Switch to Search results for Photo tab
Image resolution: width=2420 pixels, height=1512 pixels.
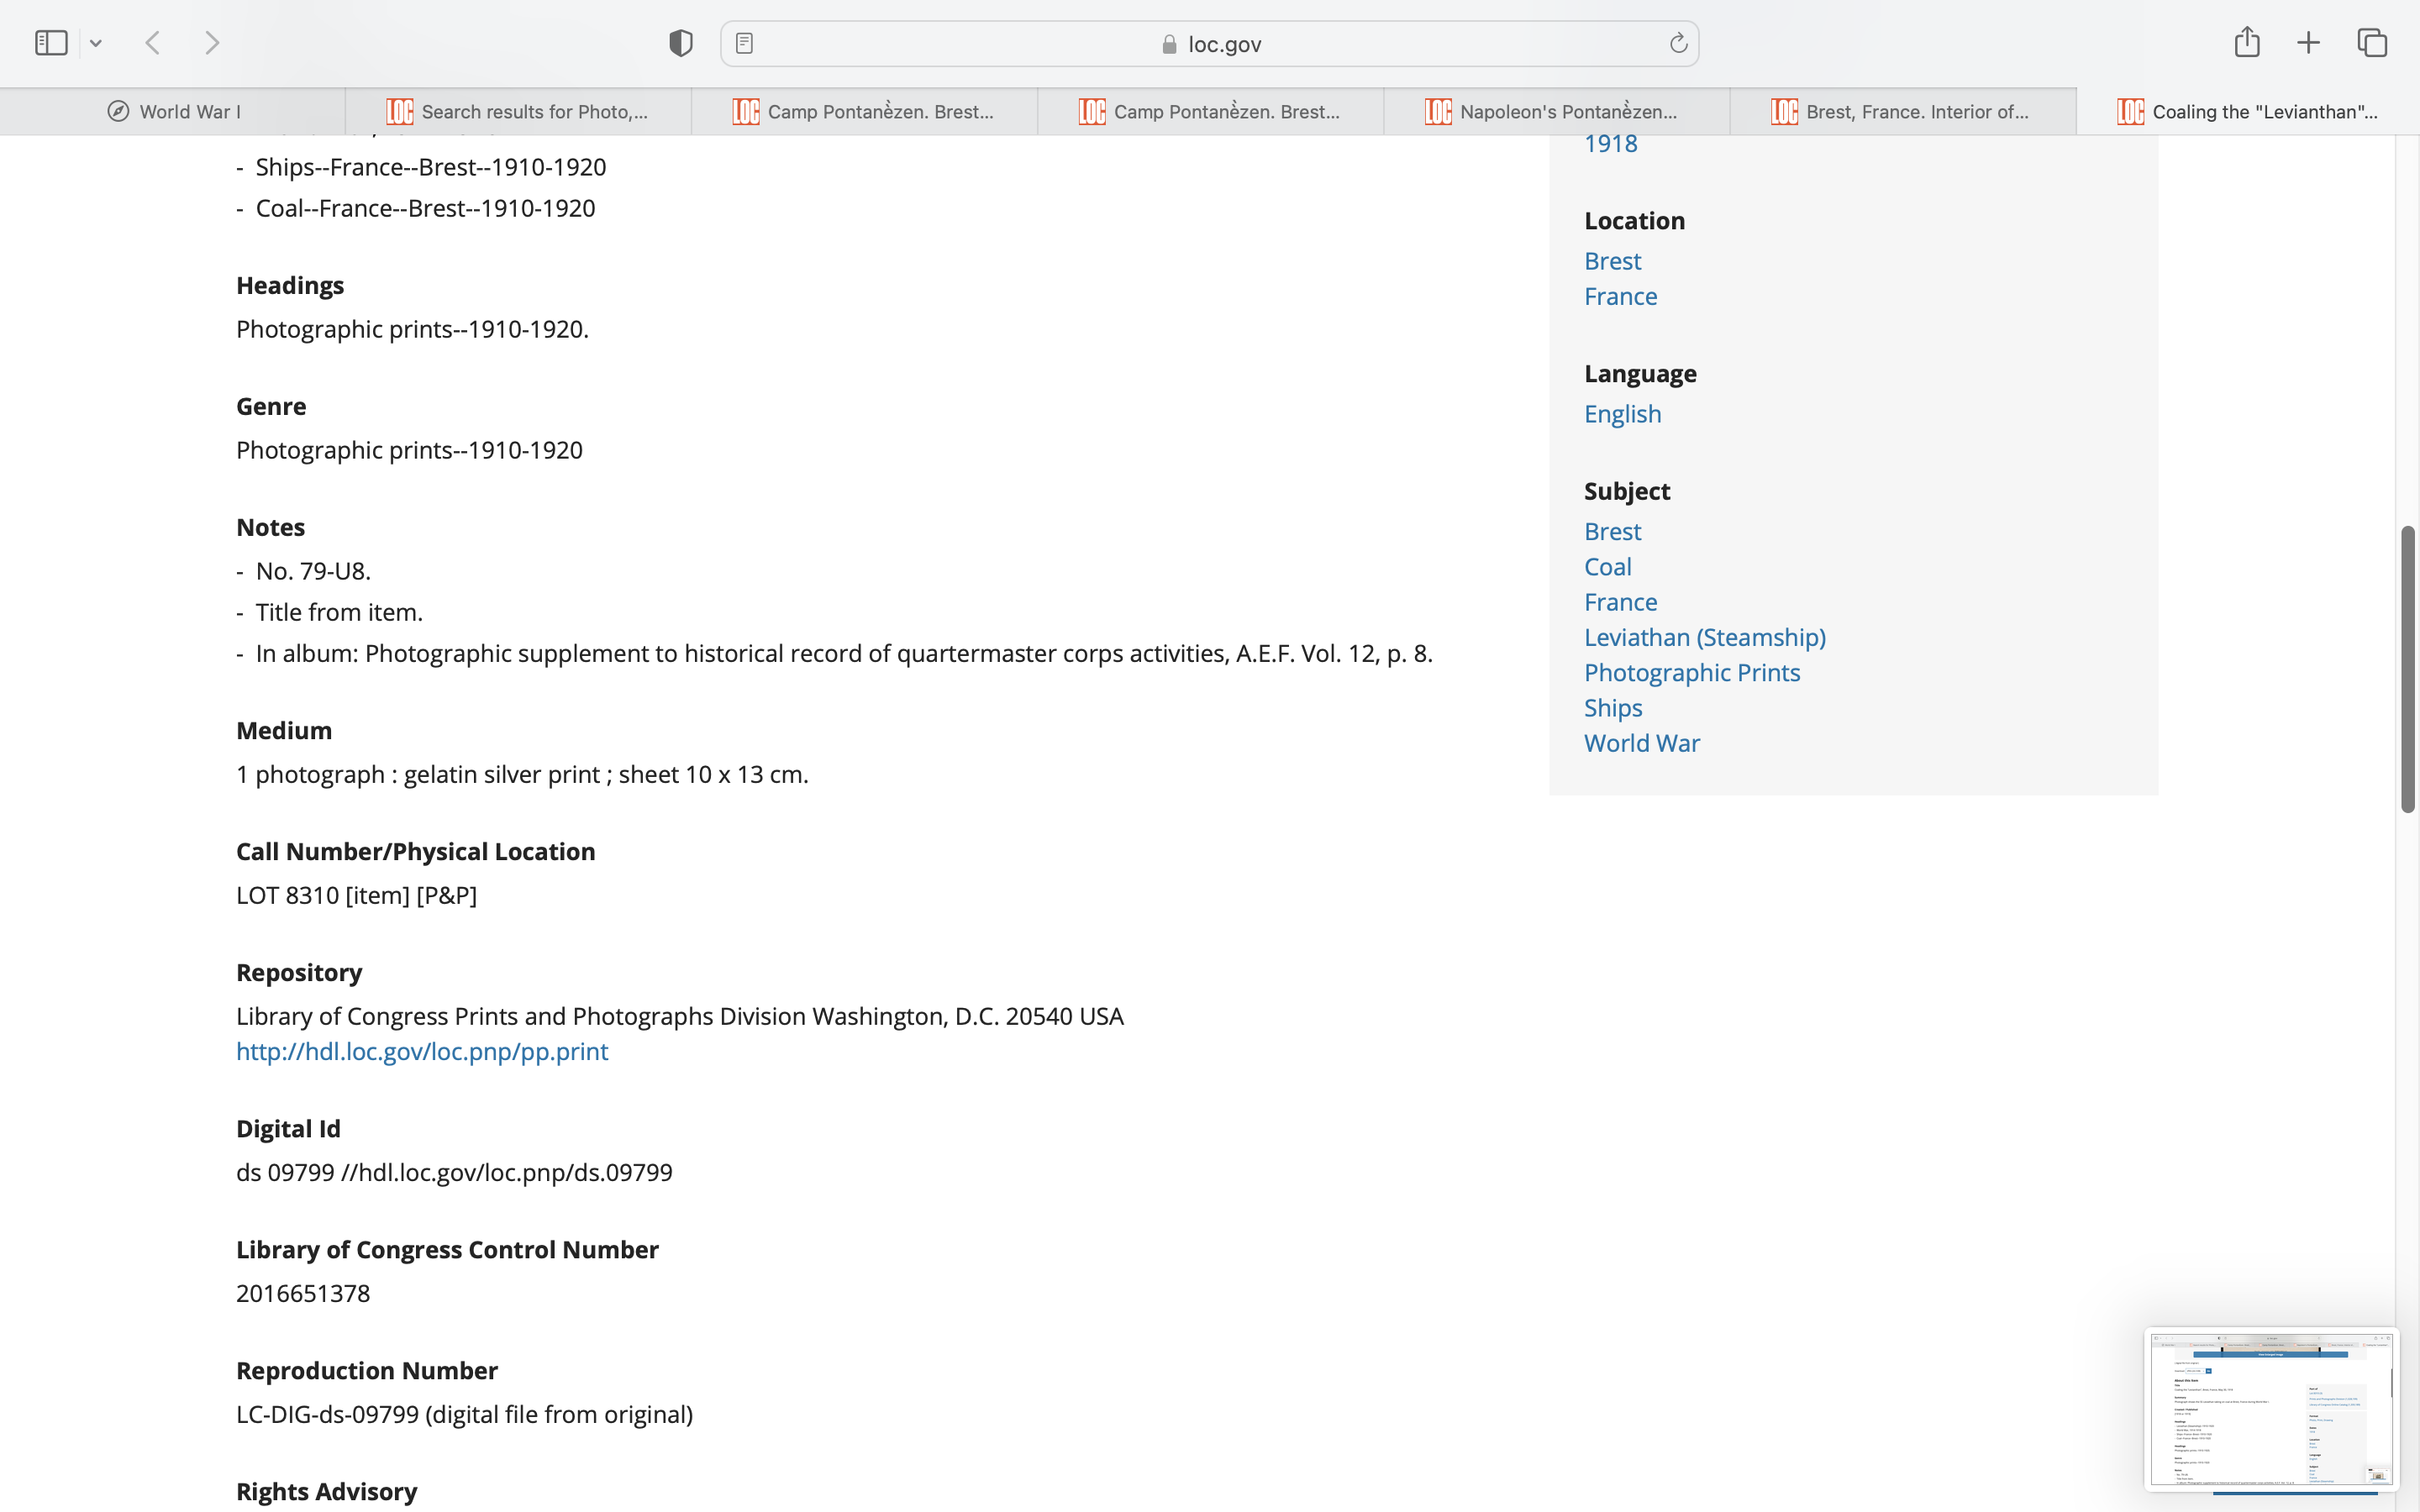pyautogui.click(x=518, y=111)
